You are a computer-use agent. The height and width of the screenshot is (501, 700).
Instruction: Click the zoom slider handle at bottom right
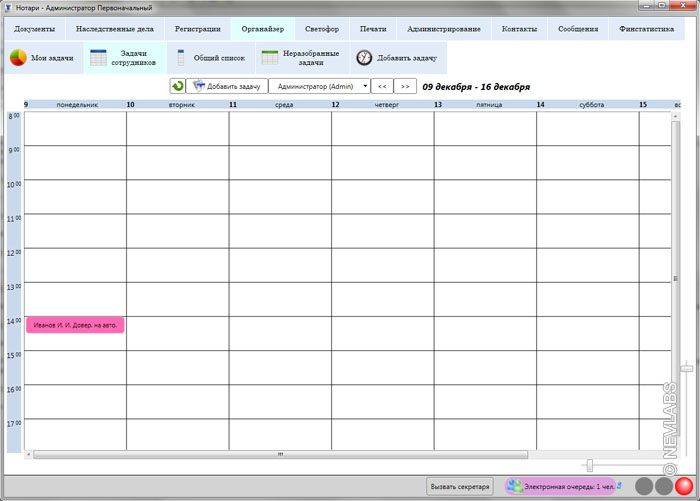coord(589,465)
